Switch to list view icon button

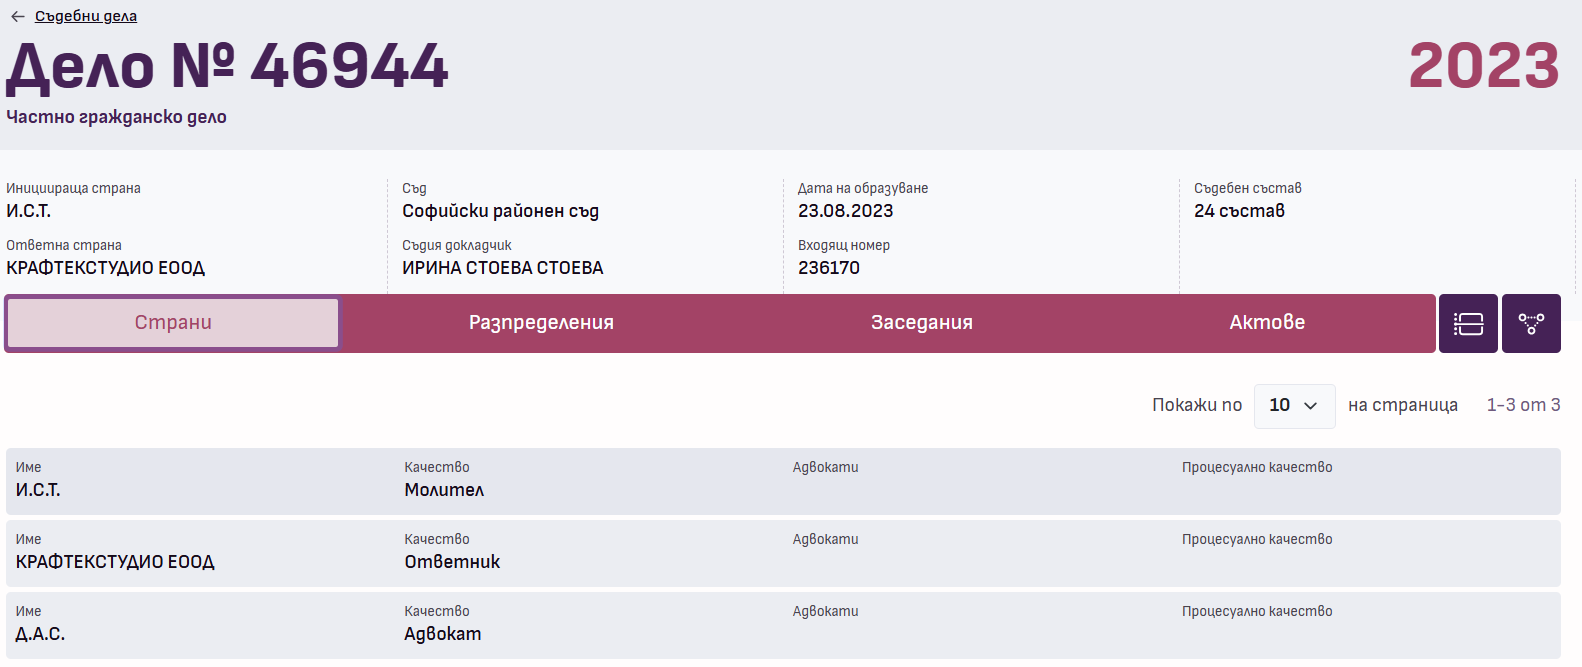click(x=1467, y=323)
